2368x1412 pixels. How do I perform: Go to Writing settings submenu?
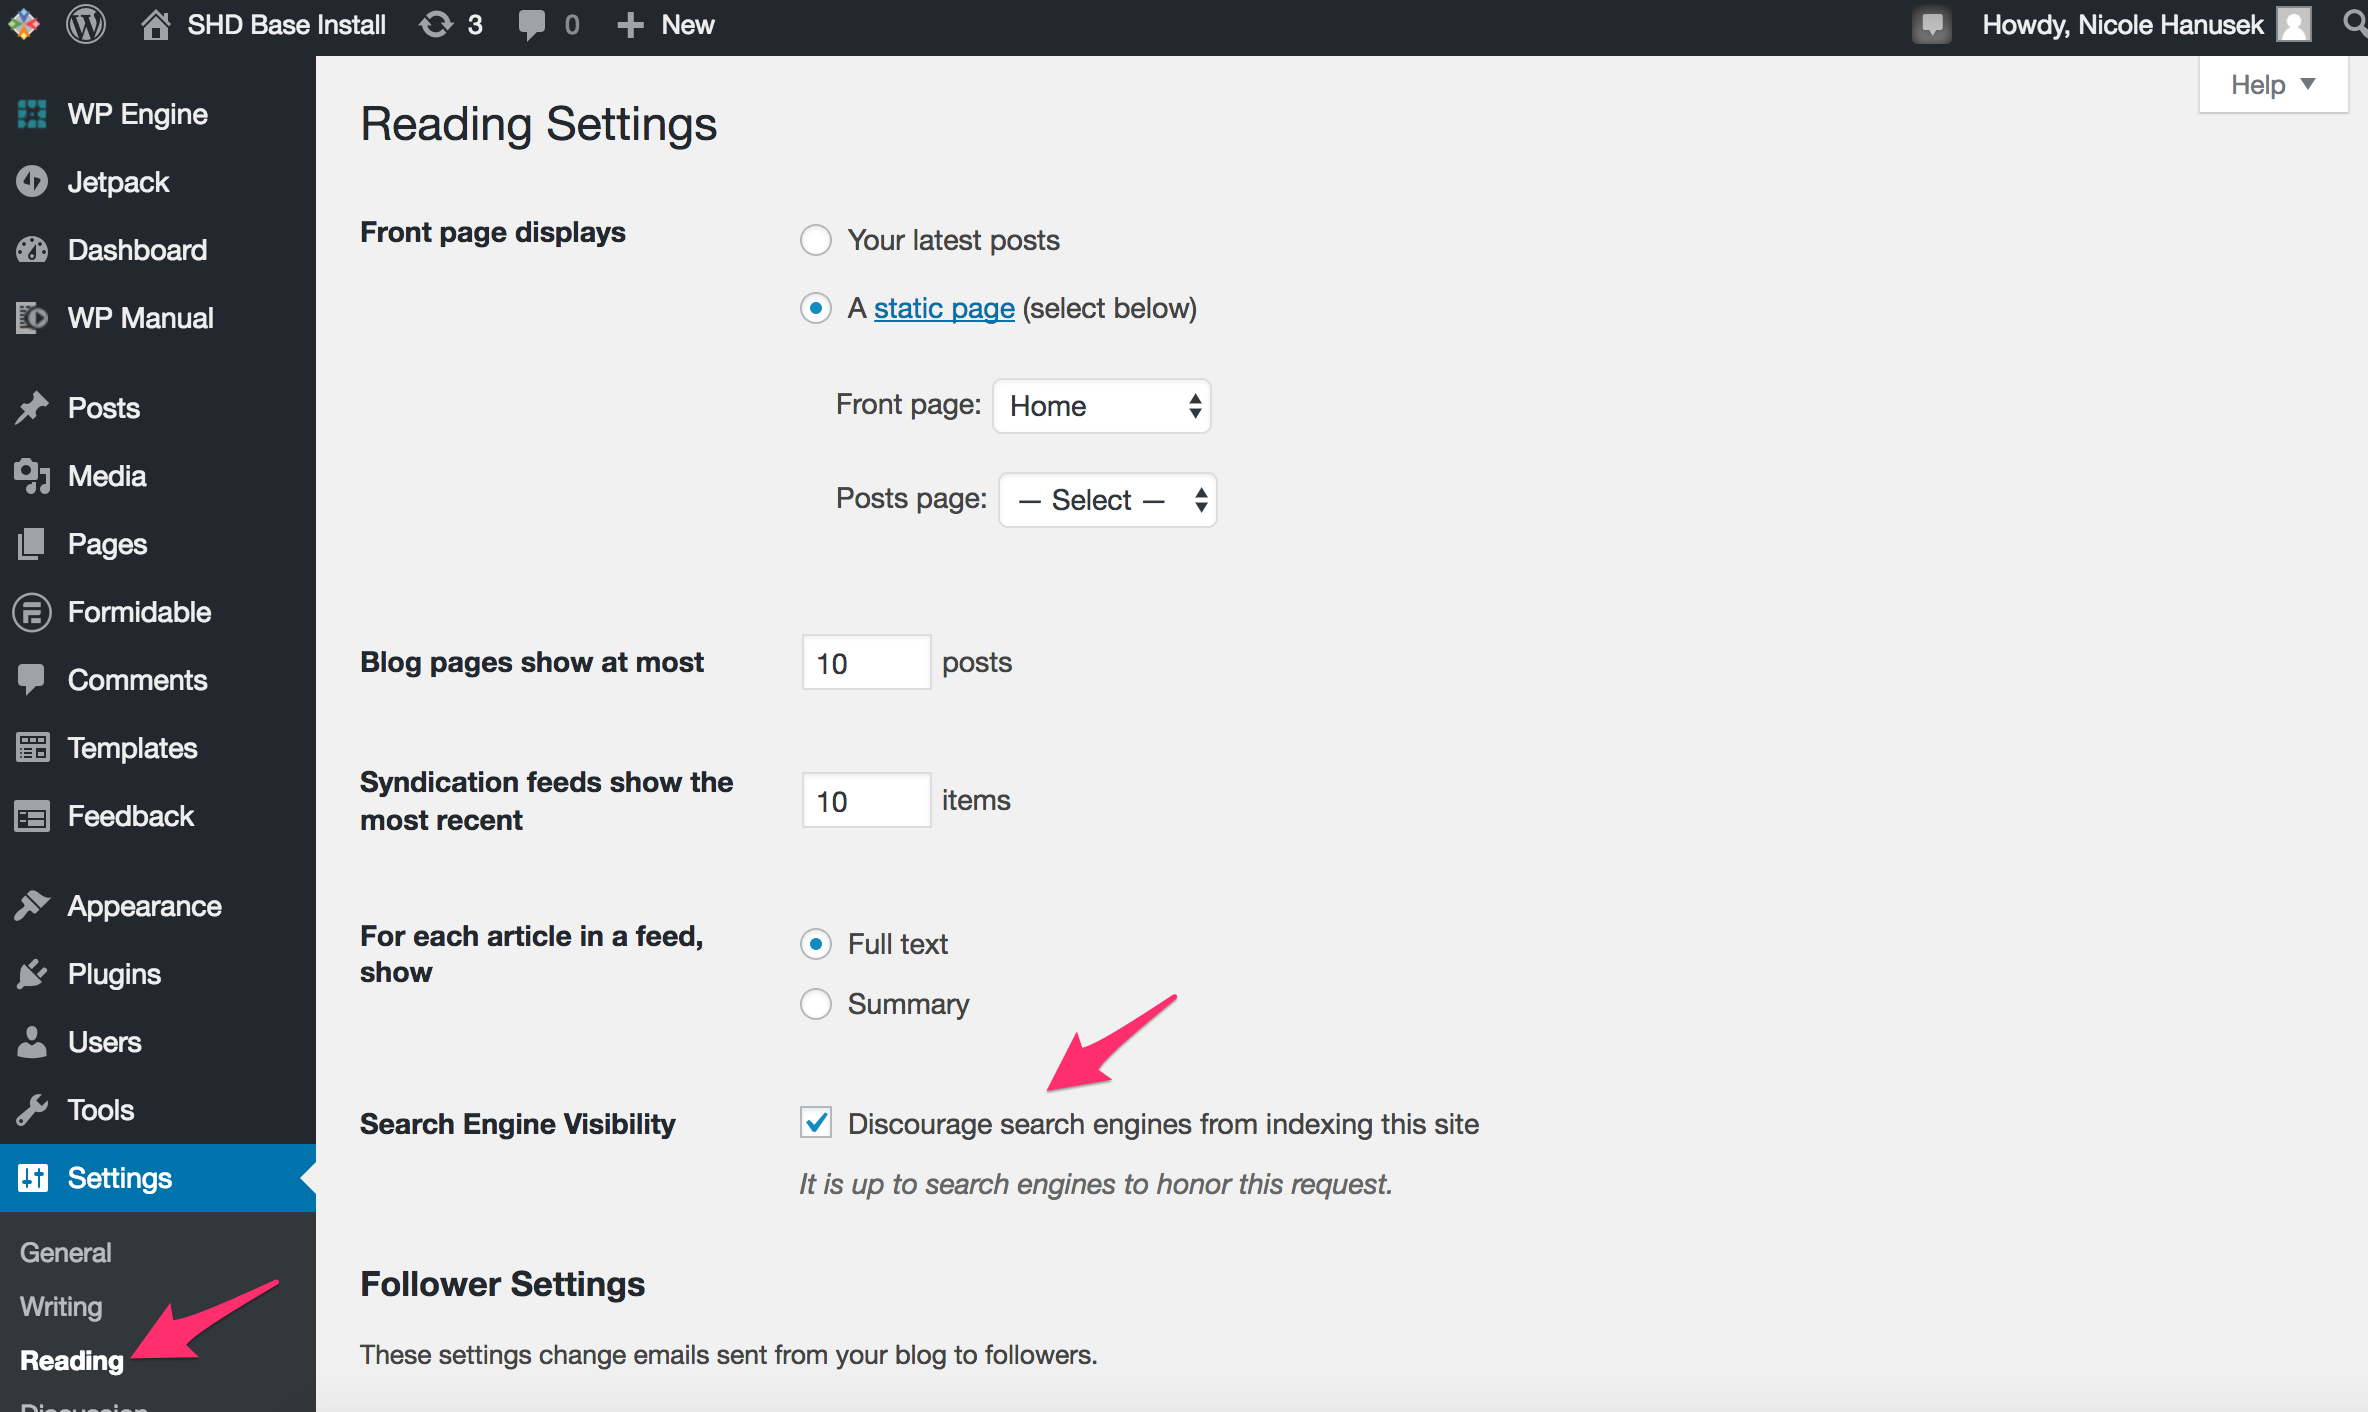point(61,1307)
